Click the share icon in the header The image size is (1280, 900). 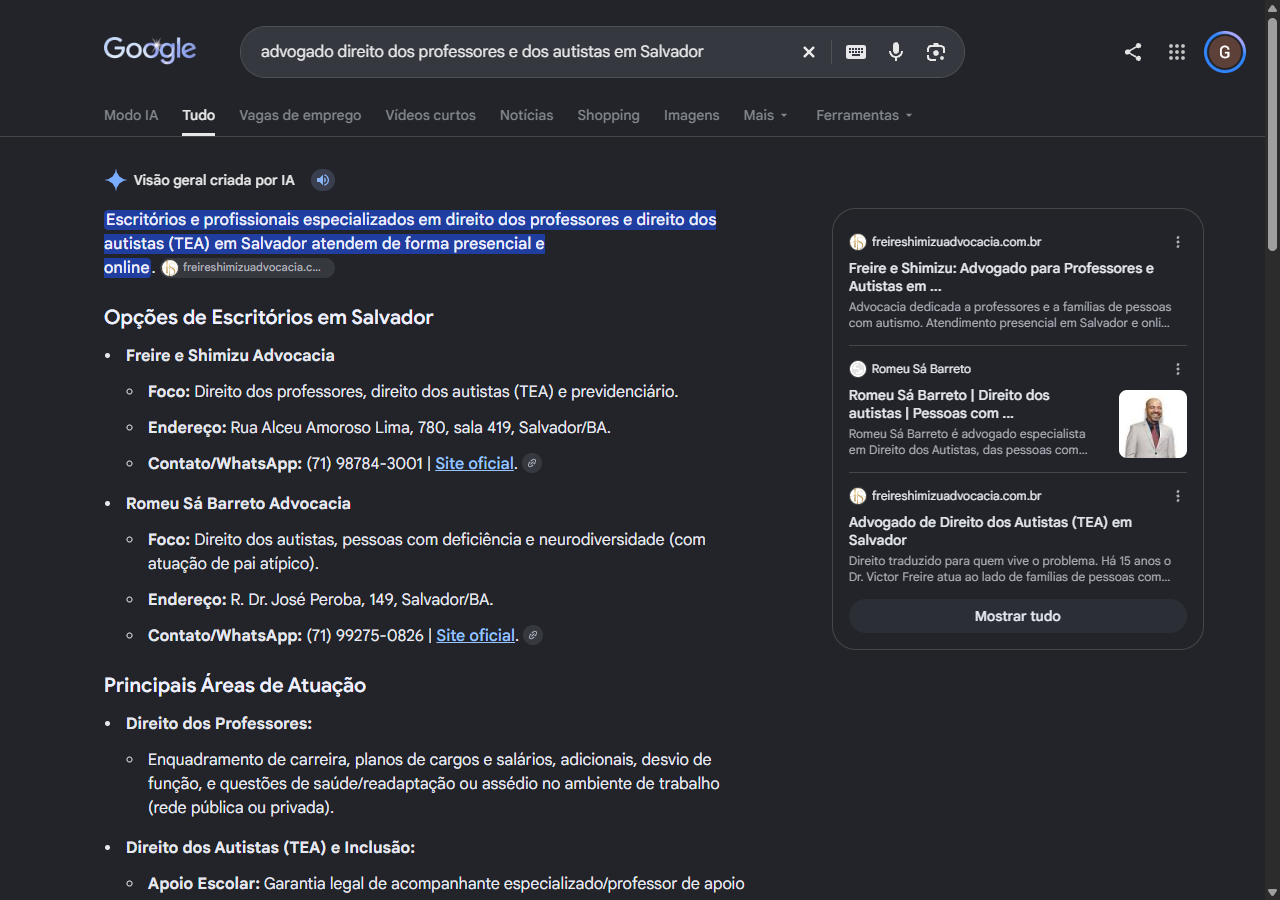[x=1133, y=52]
